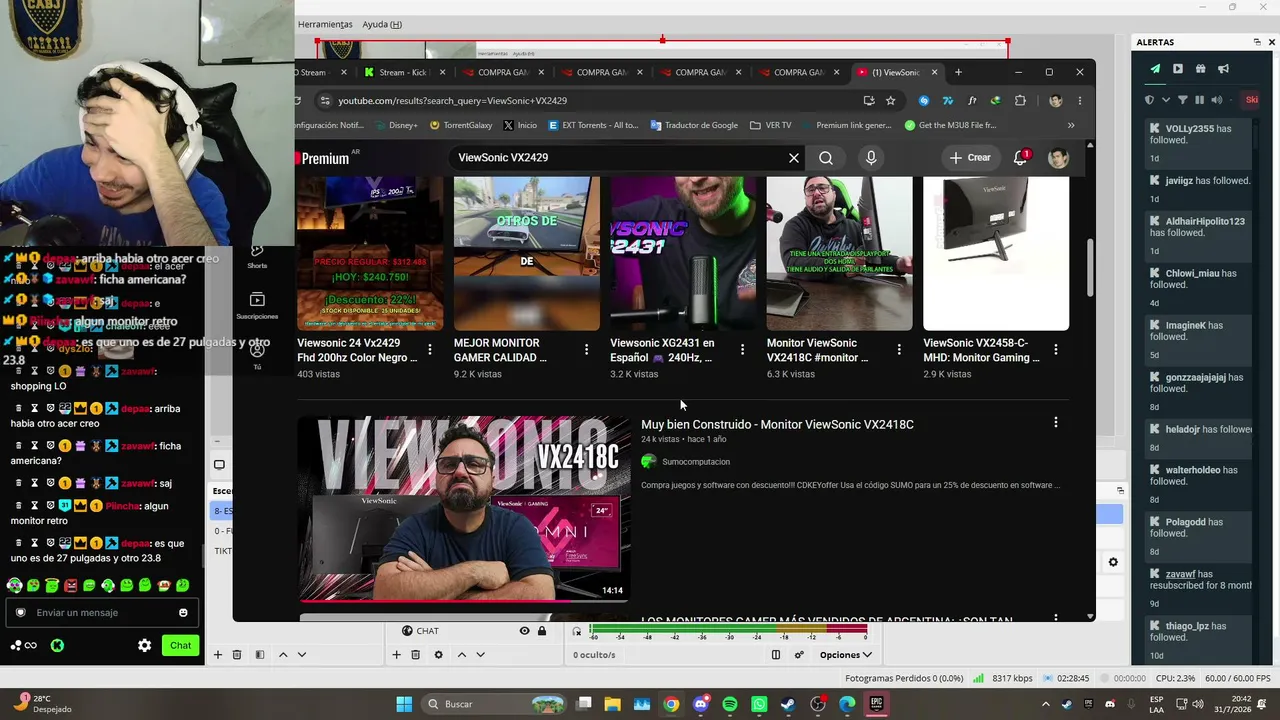Open the megaphone tab in Alertas panel
1280x720 pixels.
[x=1223, y=69]
